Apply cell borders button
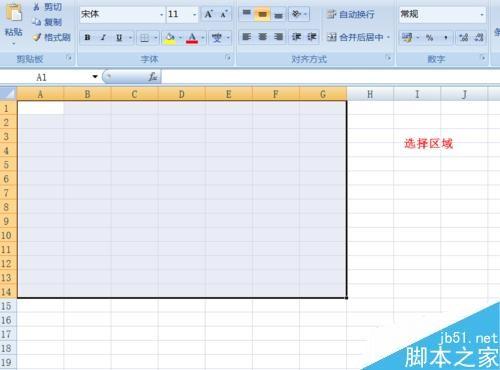Image resolution: width=500 pixels, height=370 pixels. 145,37
